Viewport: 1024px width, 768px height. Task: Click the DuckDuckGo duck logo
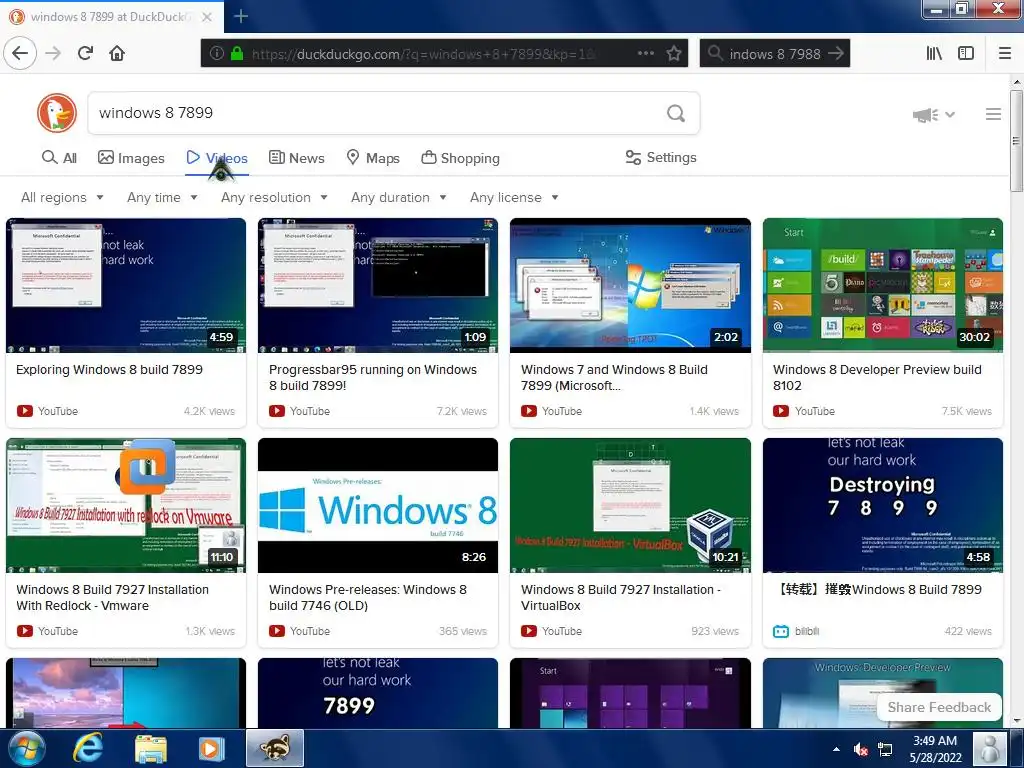pos(57,113)
